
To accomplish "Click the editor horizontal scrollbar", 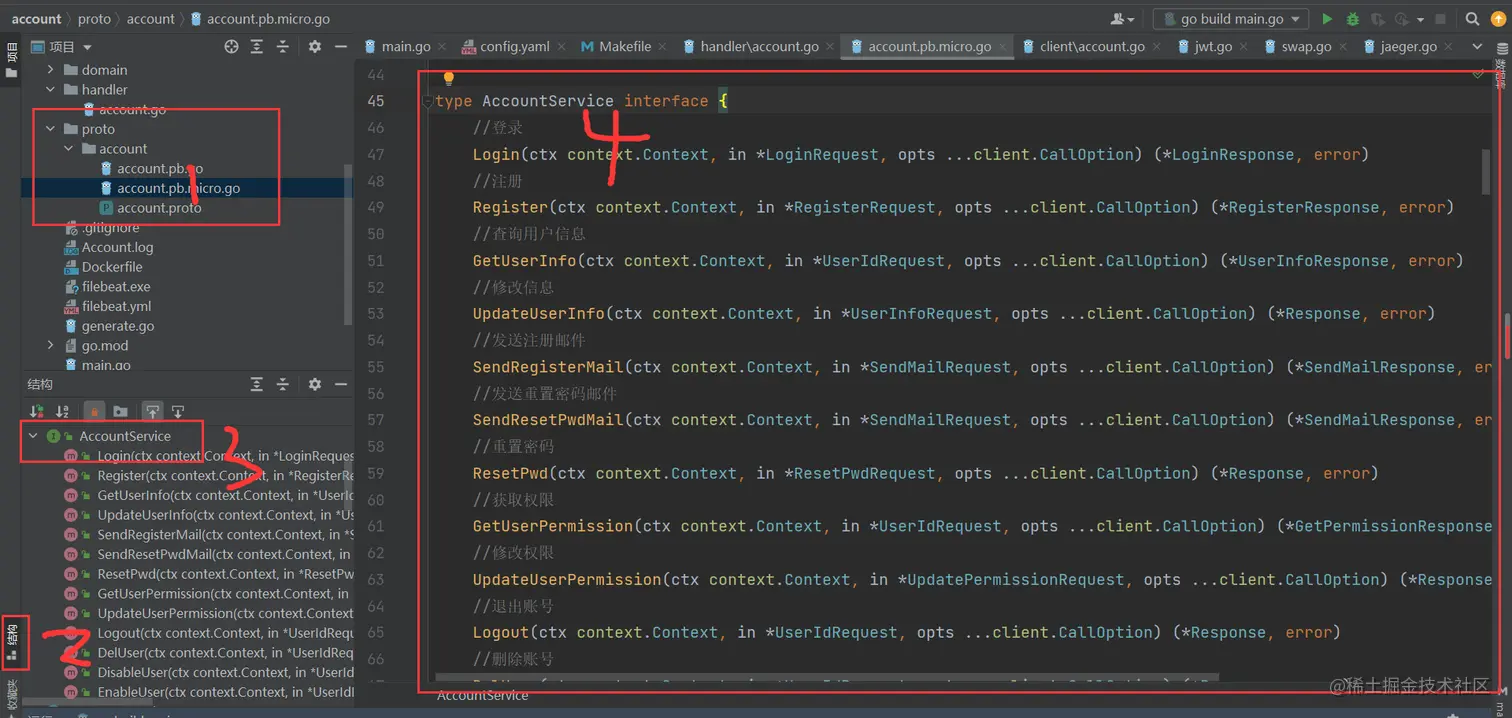I will click(827, 678).
